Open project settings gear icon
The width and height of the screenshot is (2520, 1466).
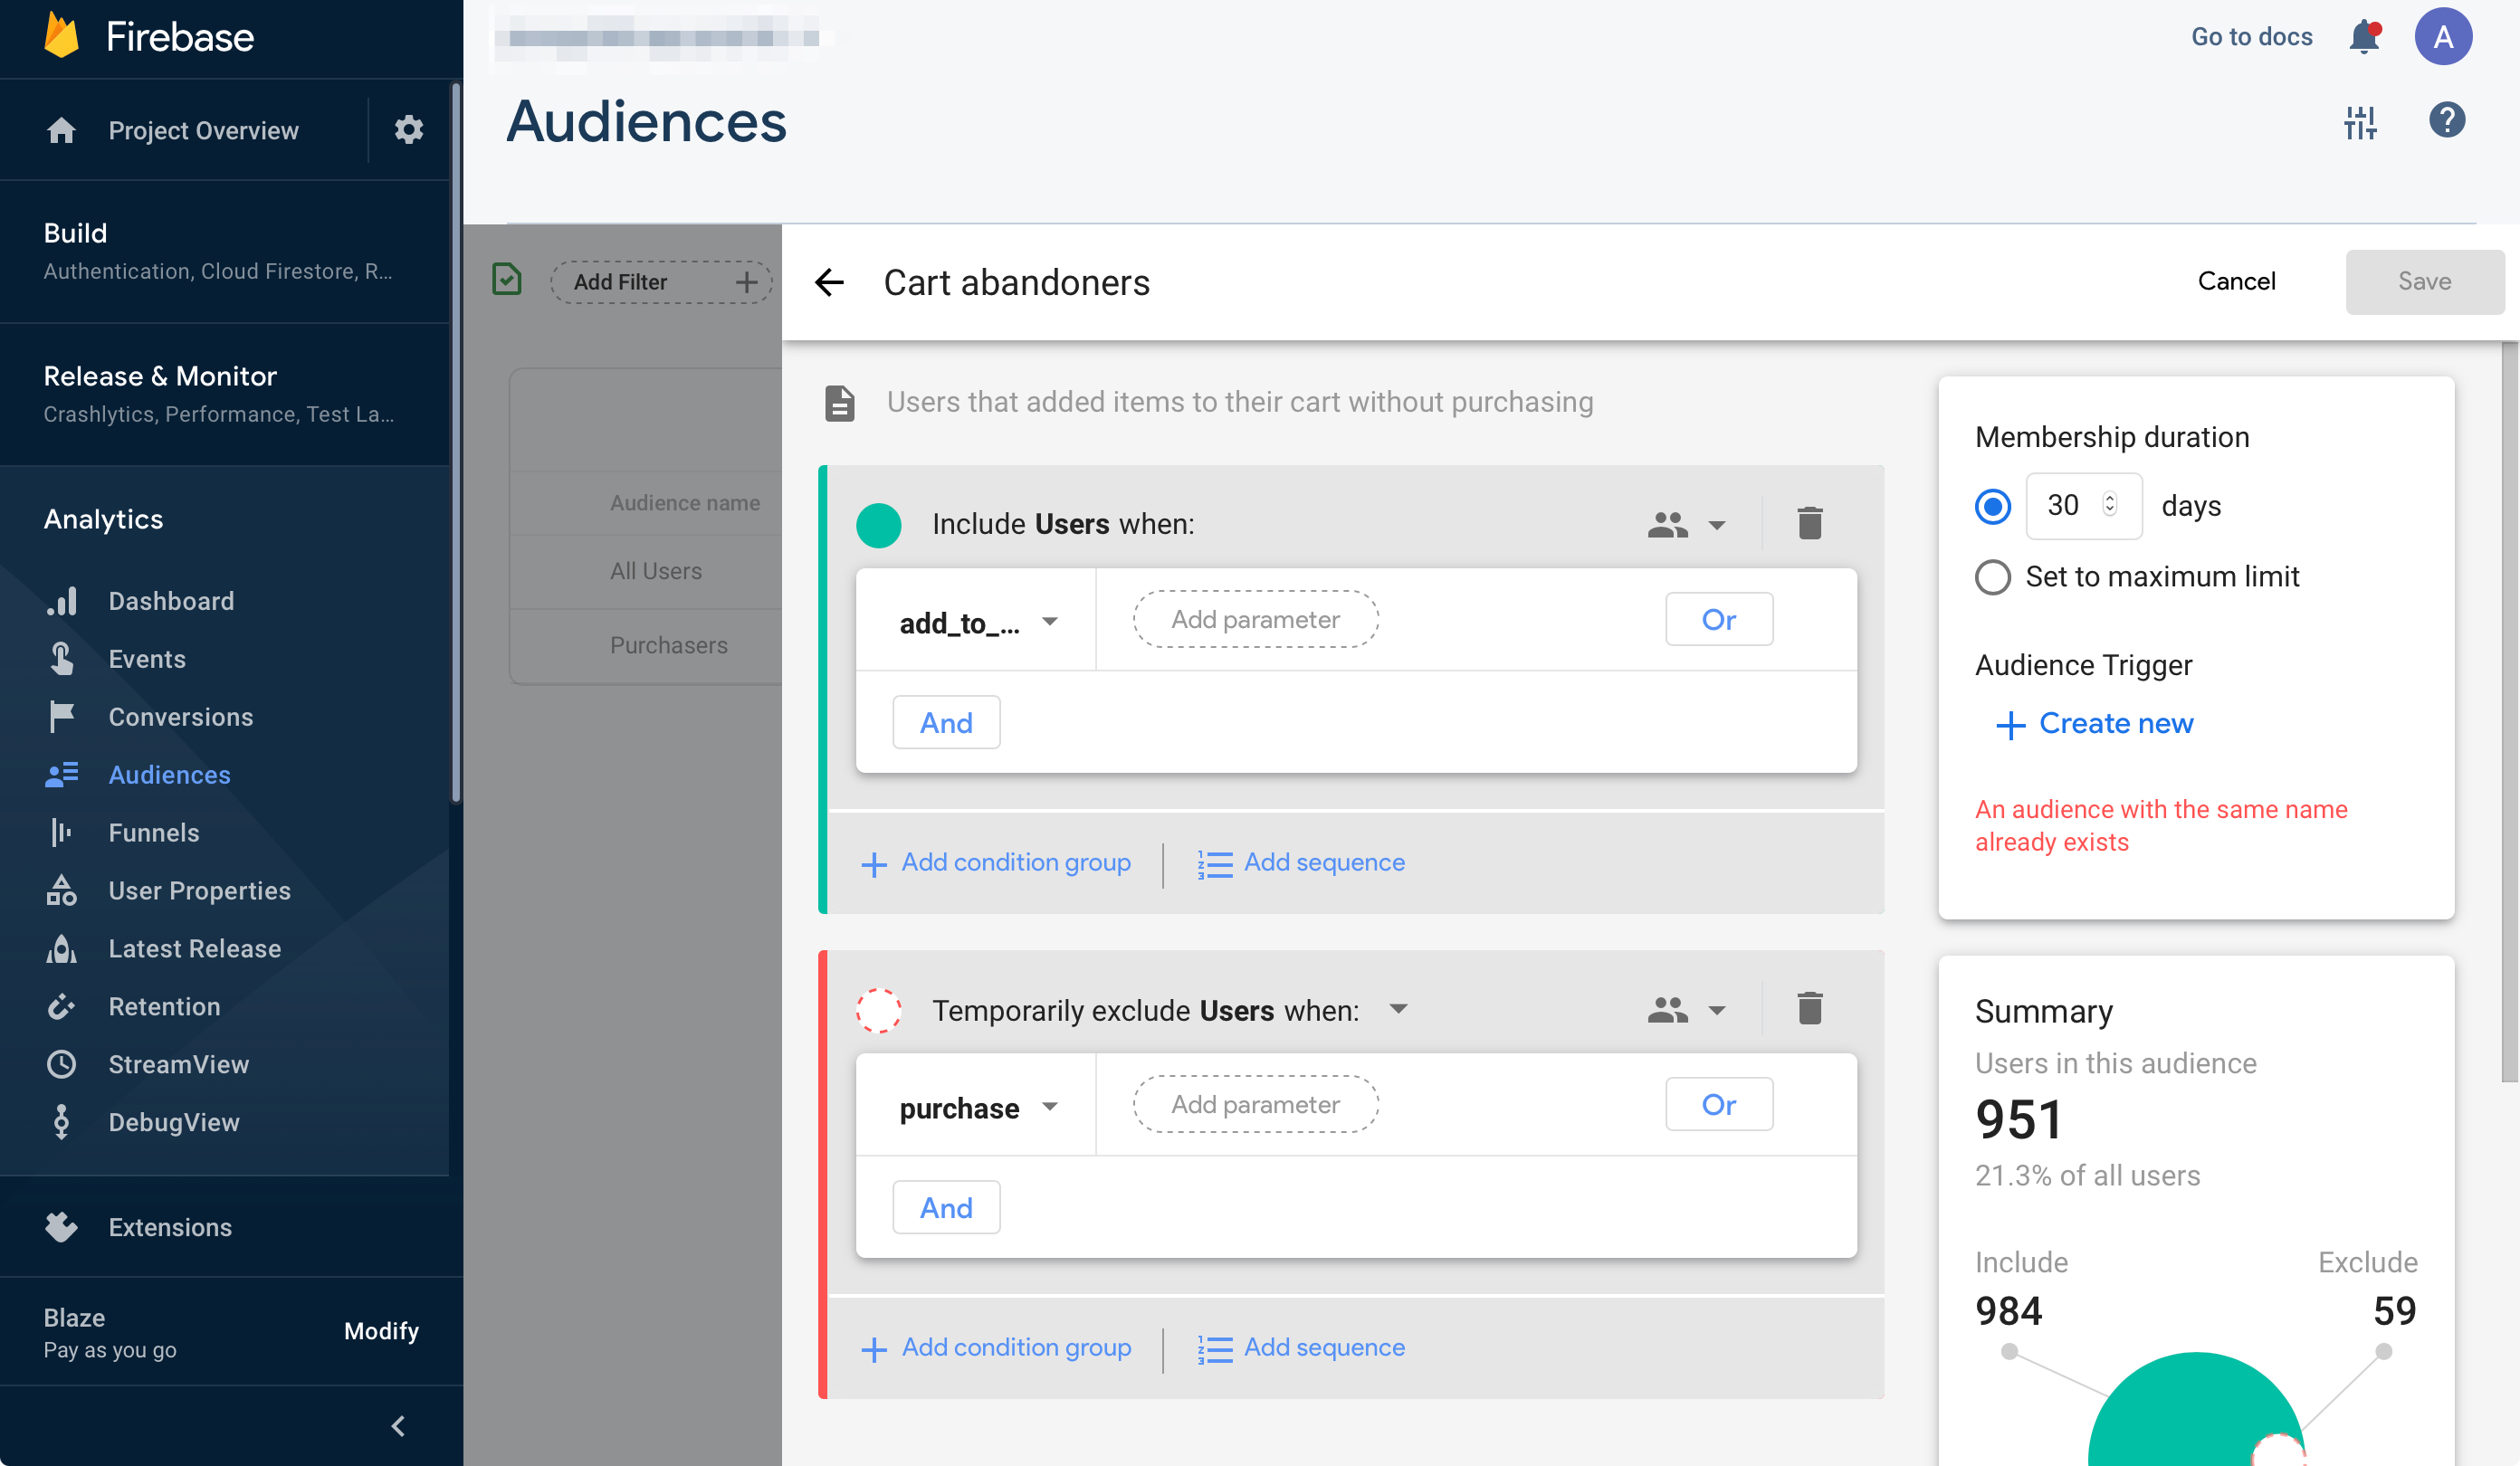pos(408,130)
